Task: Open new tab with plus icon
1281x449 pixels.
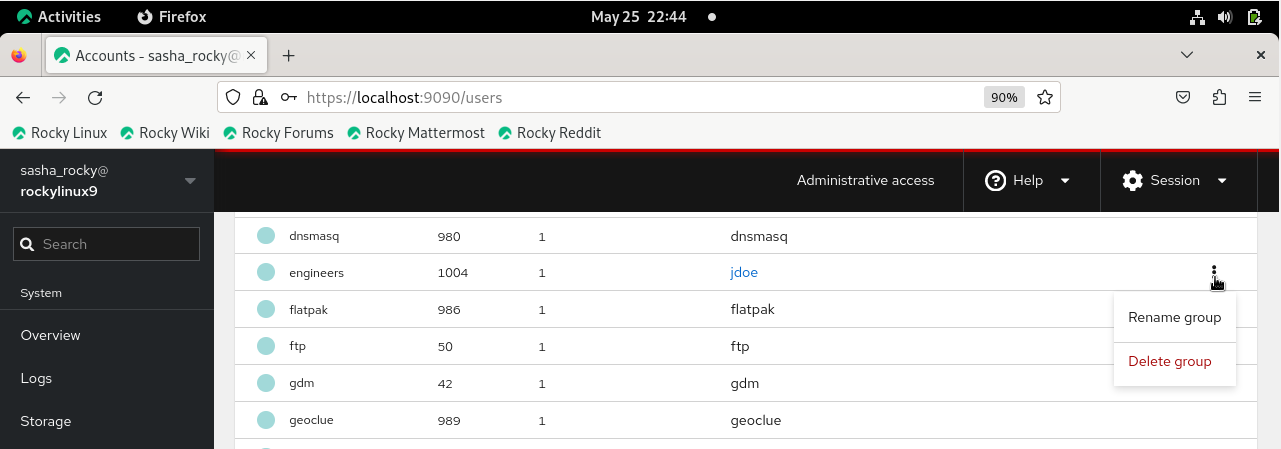Action: (x=289, y=56)
